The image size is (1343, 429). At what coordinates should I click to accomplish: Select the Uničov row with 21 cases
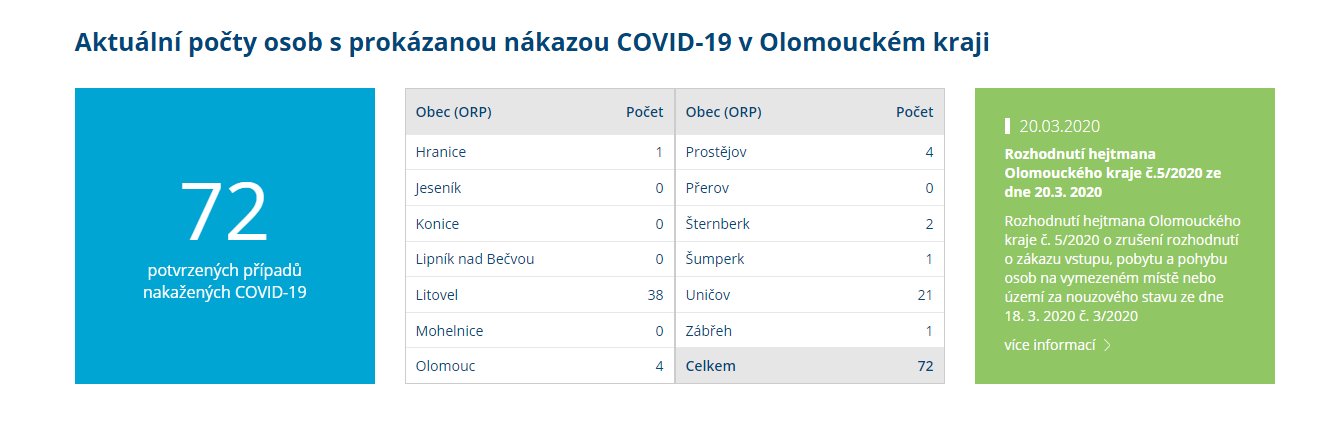coord(810,295)
